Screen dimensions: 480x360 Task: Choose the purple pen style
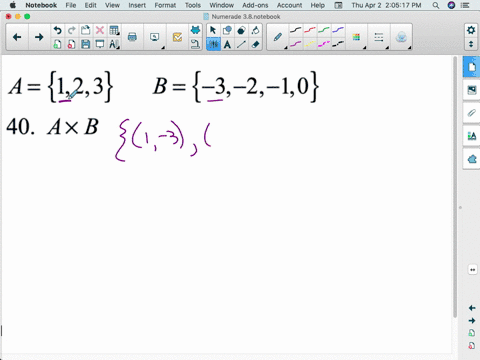pos(295,44)
